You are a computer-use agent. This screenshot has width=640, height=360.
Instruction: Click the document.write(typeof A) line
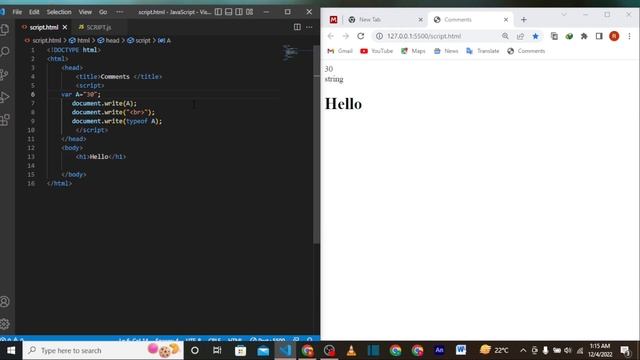pyautogui.click(x=117, y=121)
